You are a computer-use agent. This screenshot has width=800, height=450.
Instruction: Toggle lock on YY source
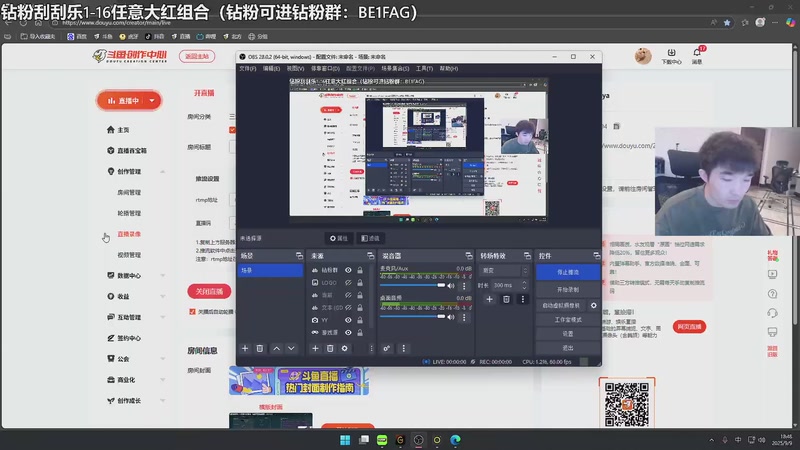[360, 320]
